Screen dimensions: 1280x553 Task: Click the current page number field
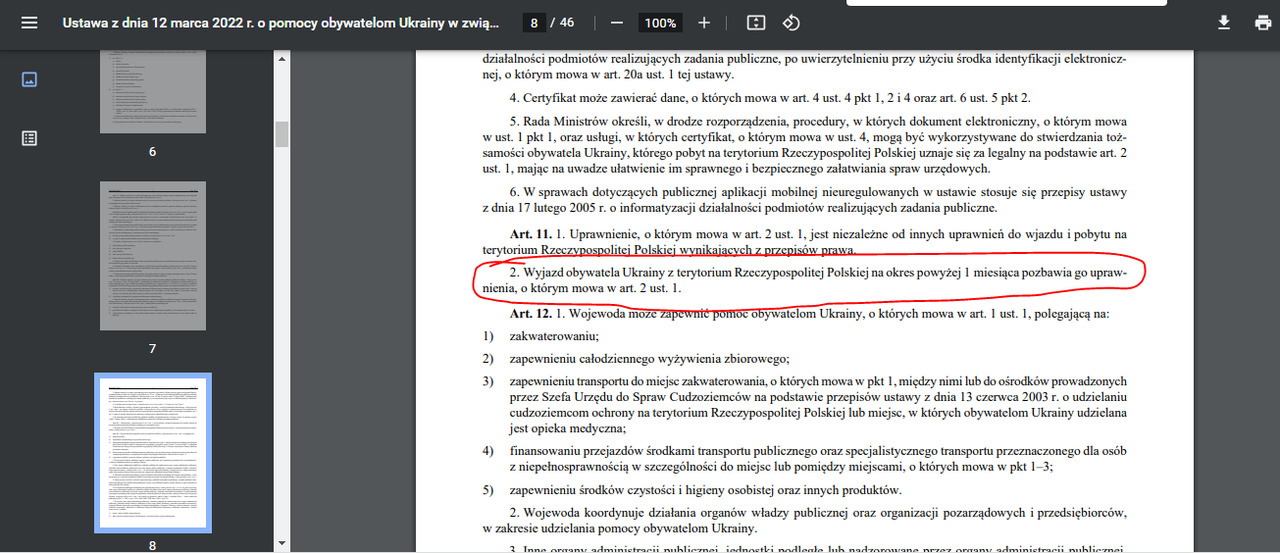tap(535, 22)
